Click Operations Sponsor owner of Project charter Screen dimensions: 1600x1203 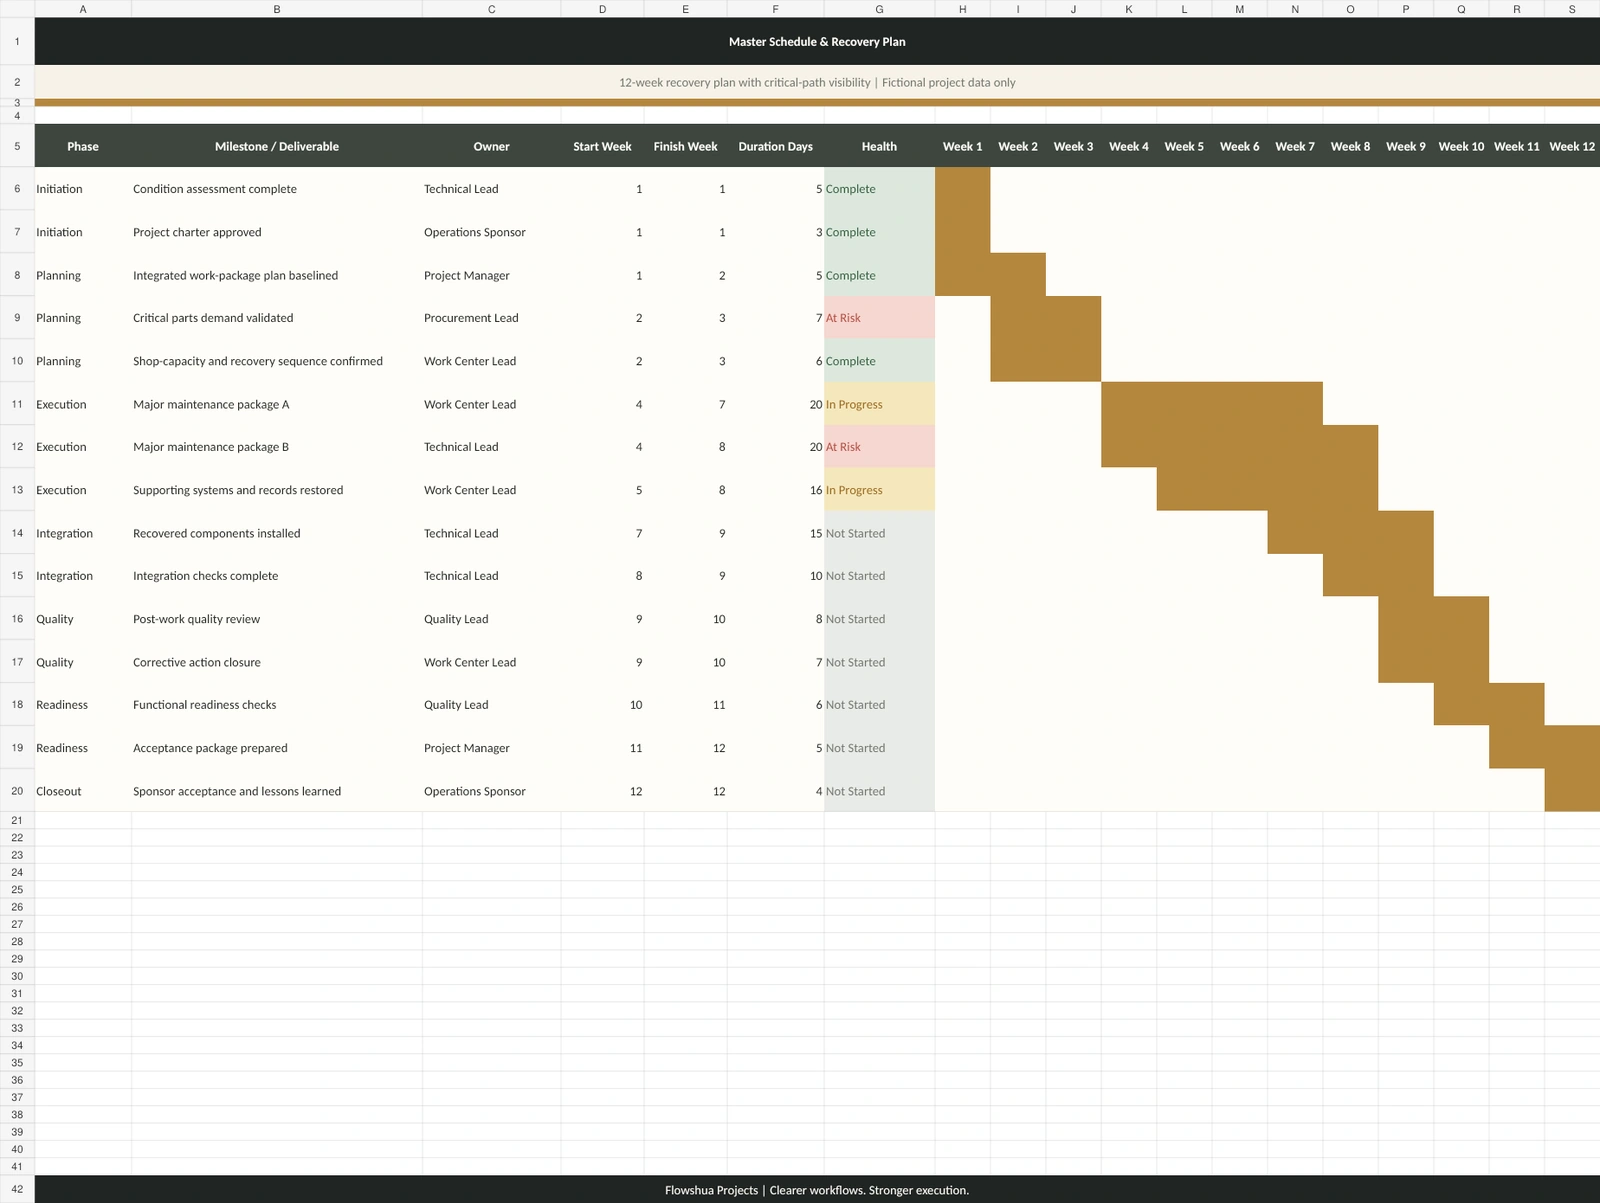[x=491, y=232]
